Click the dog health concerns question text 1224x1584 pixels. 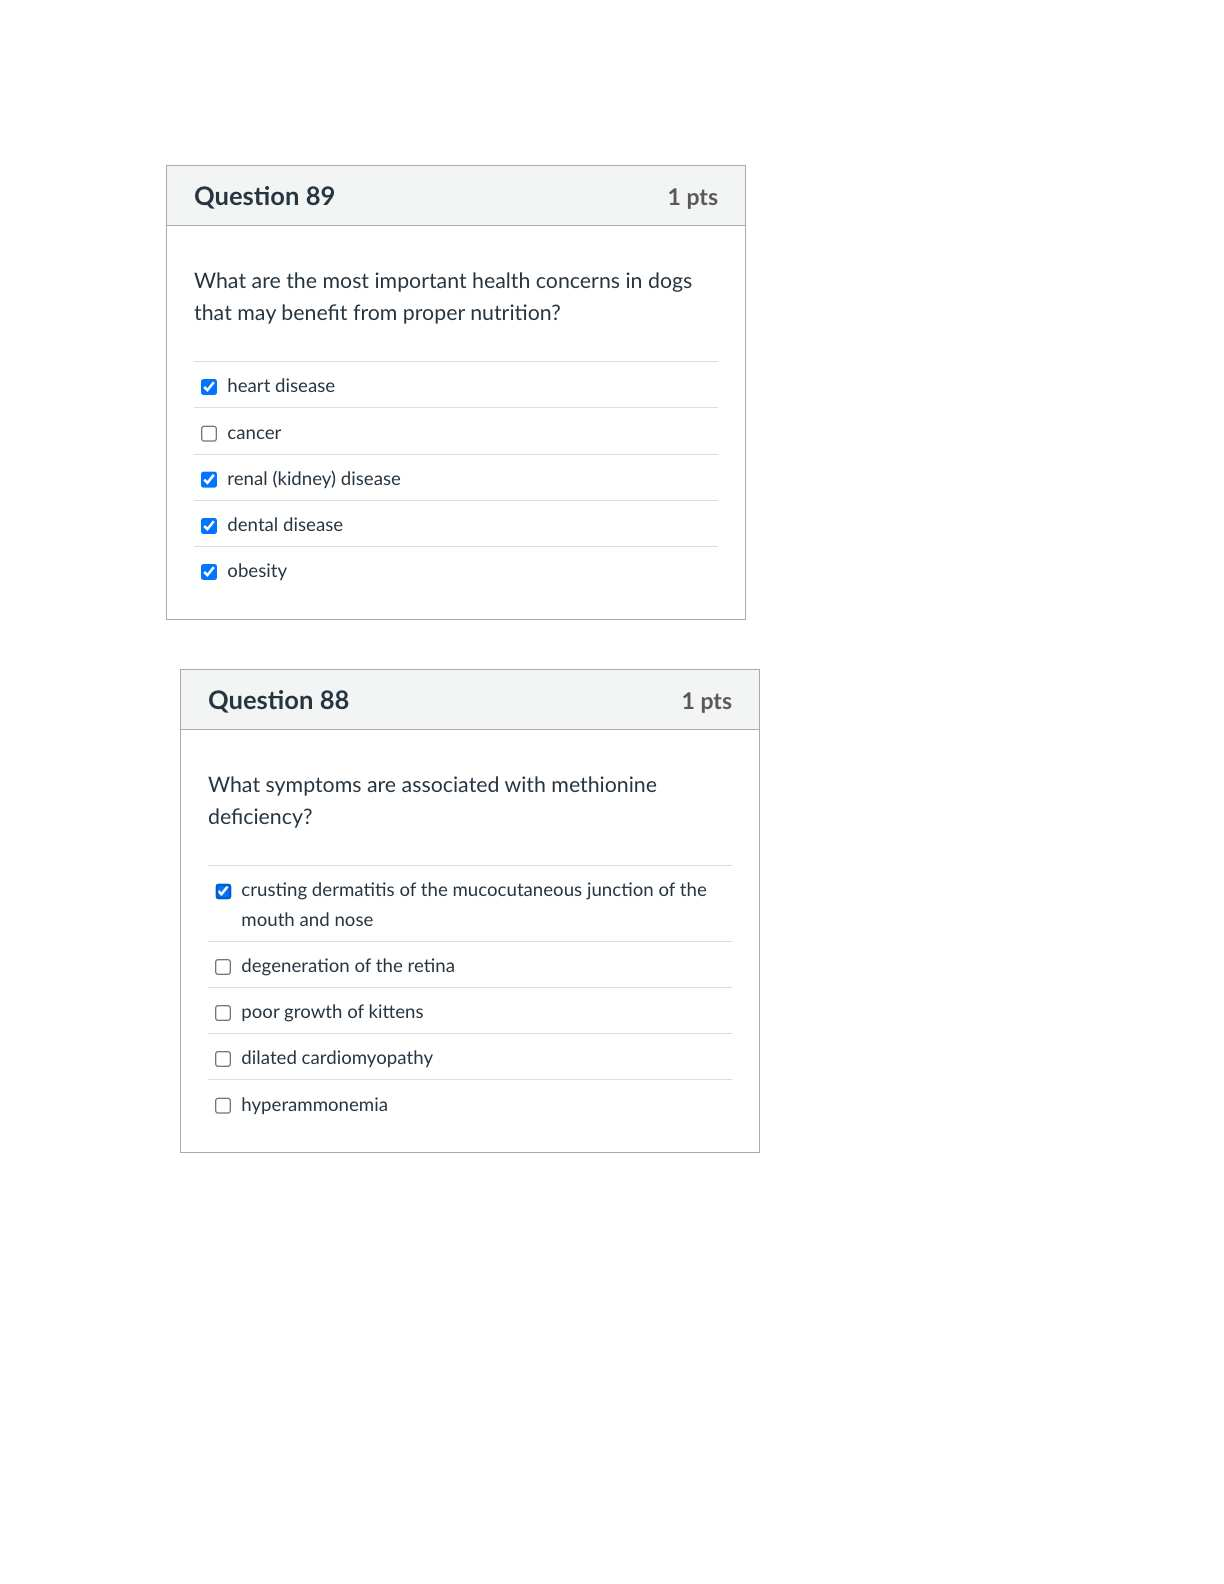[443, 297]
